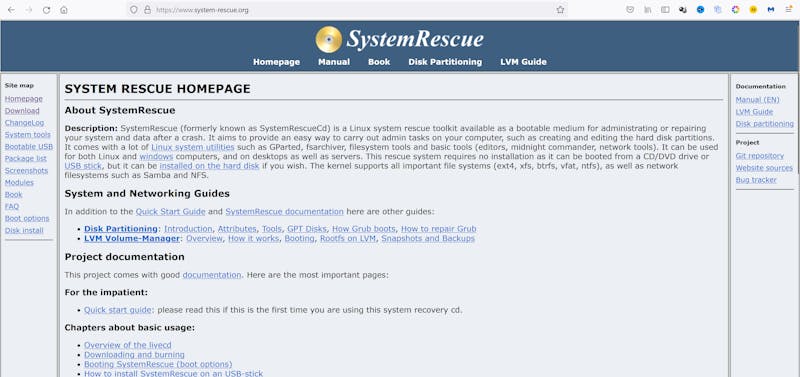This screenshot has width=800, height=377.
Task: Open the bold Disk Partitioning guide link
Action: 121,229
